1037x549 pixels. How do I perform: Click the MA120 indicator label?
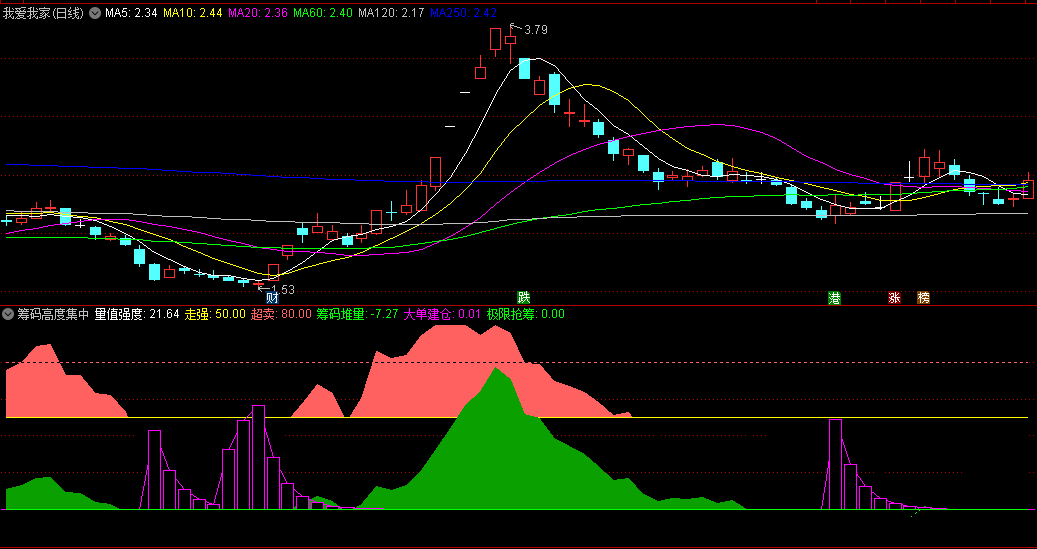pyautogui.click(x=391, y=13)
